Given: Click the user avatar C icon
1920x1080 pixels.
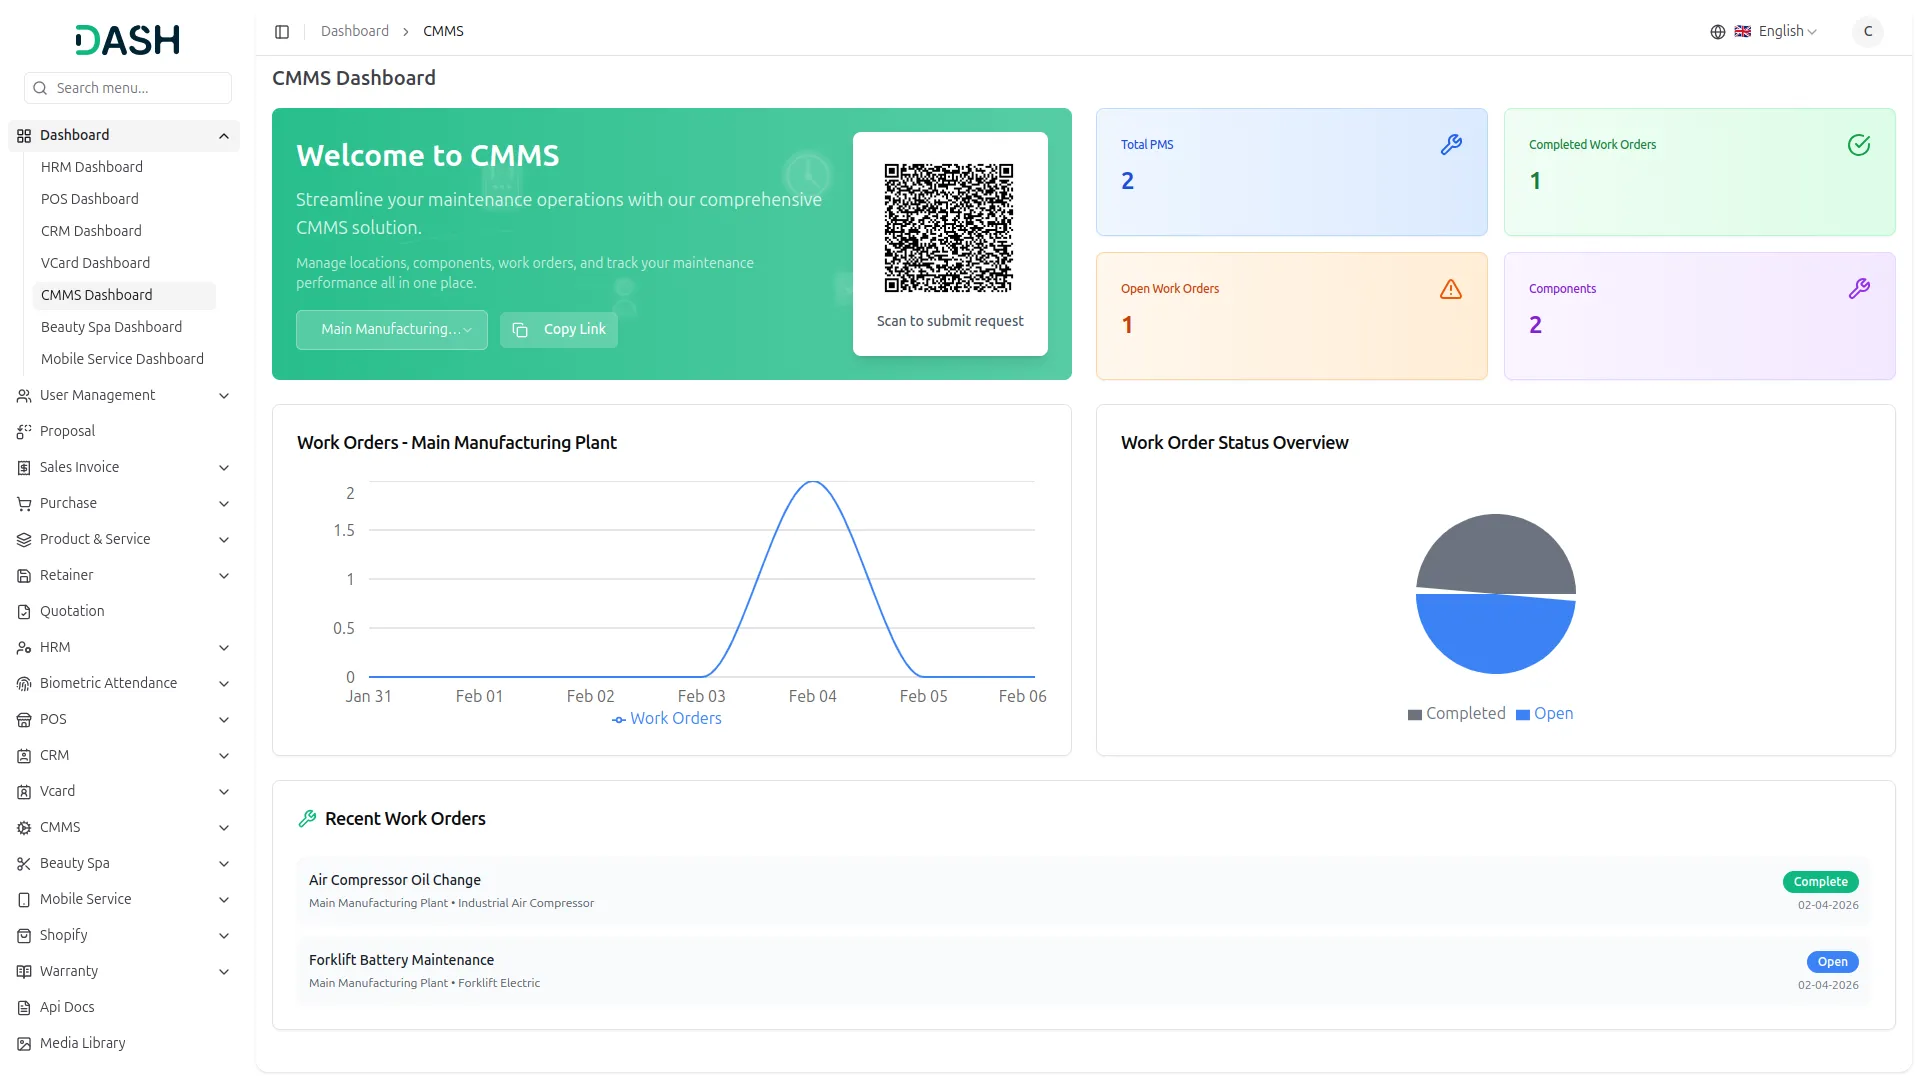Looking at the screenshot, I should 1867,32.
